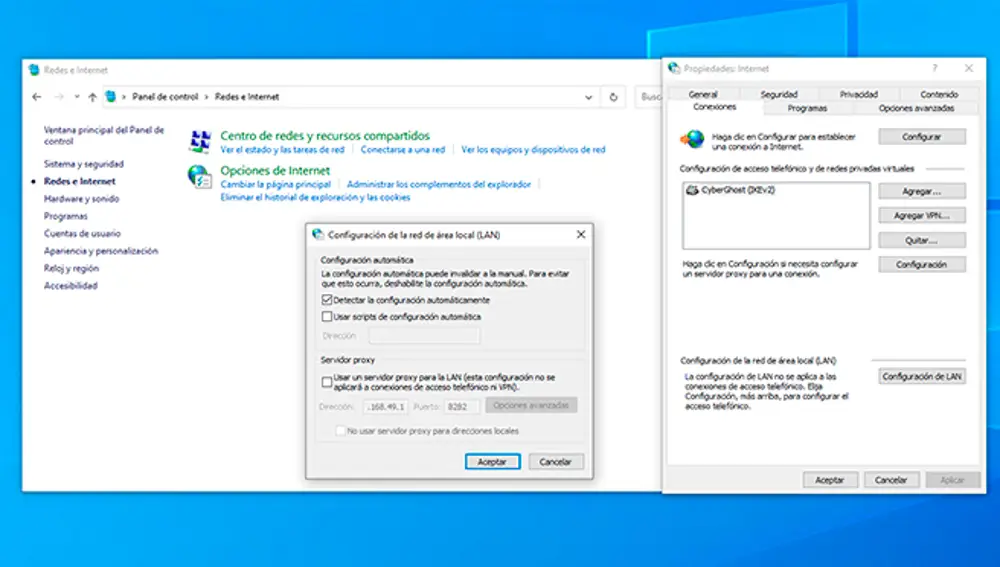Click the 'Agregar VPN...' button
This screenshot has width=1000, height=567.
click(922, 216)
